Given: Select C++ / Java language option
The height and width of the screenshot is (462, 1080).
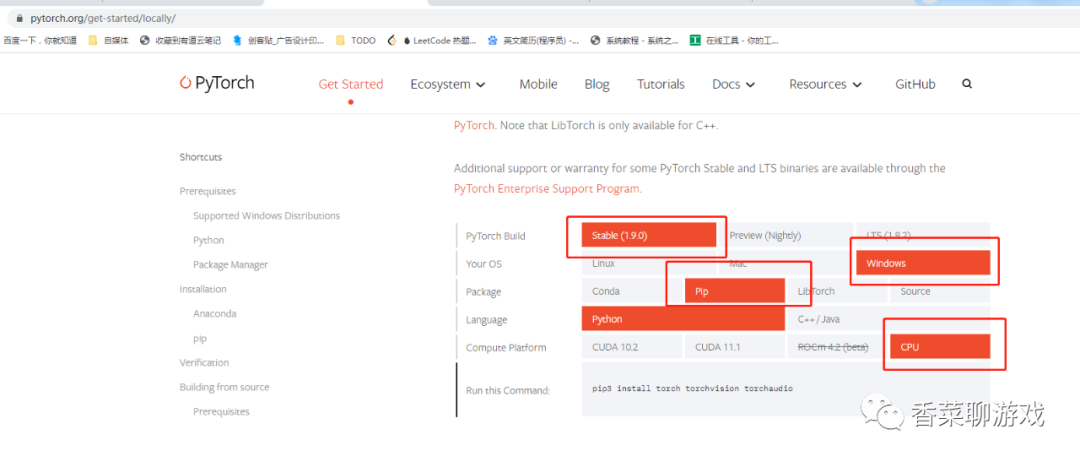Looking at the screenshot, I should coord(889,319).
